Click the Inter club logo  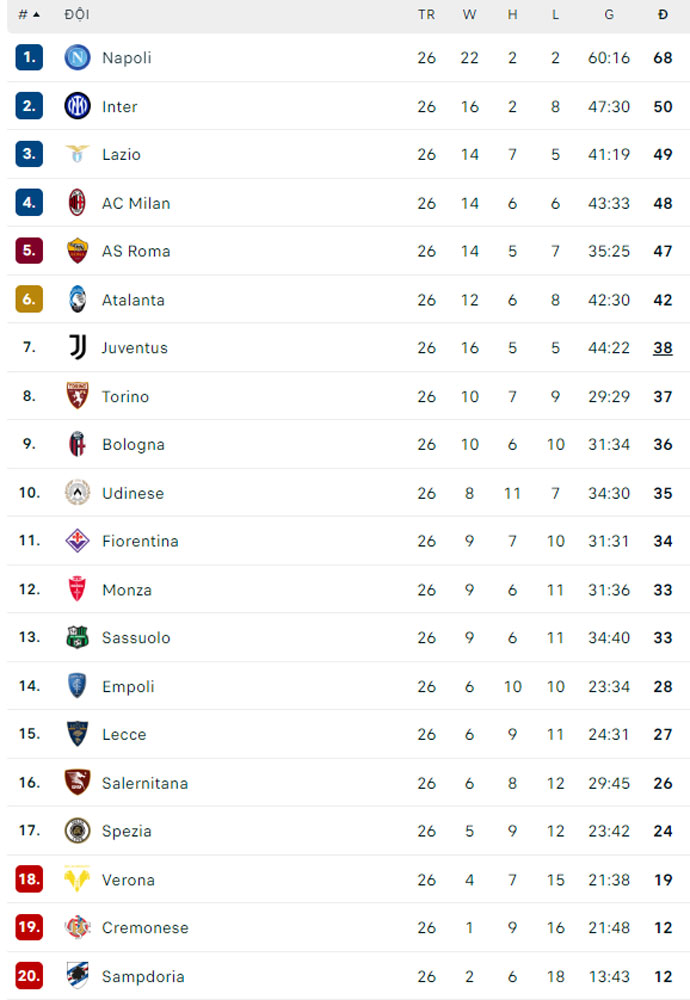pos(77,106)
